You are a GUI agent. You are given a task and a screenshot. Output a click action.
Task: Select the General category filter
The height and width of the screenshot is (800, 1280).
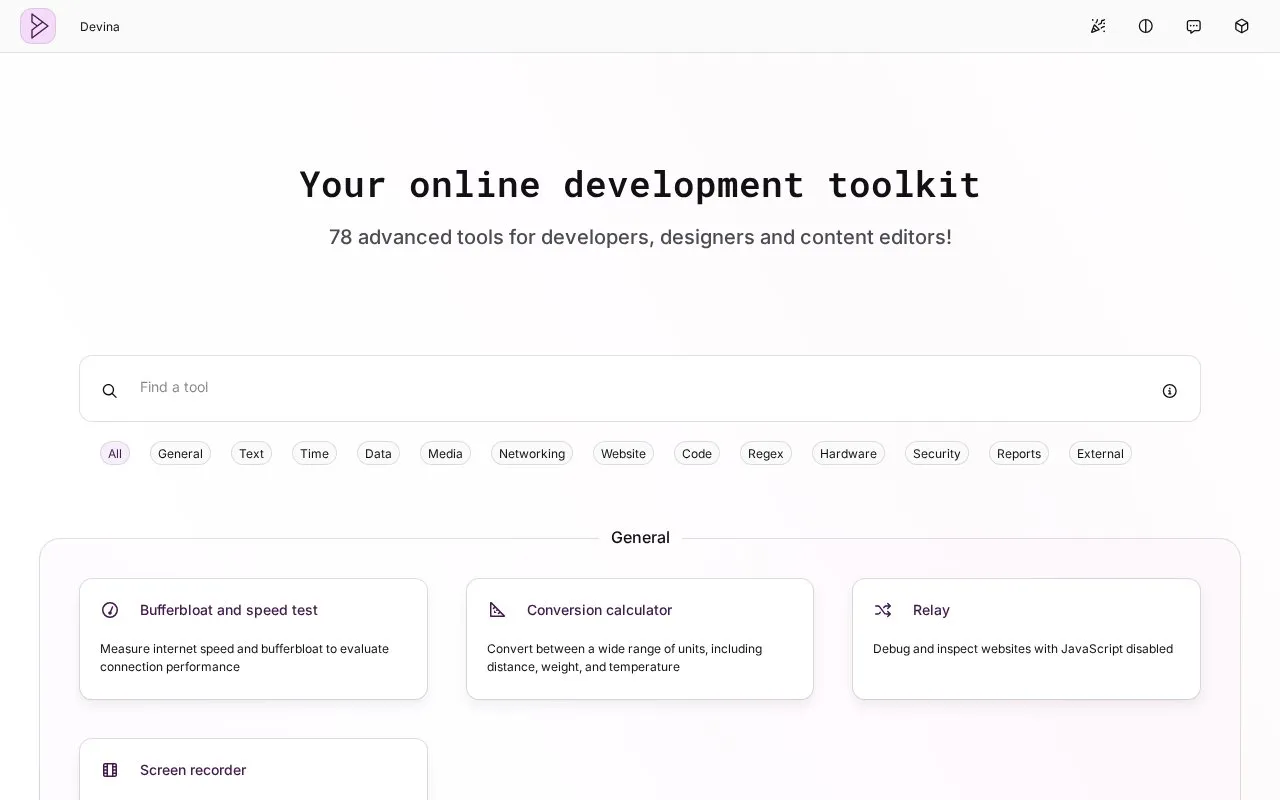coord(180,454)
